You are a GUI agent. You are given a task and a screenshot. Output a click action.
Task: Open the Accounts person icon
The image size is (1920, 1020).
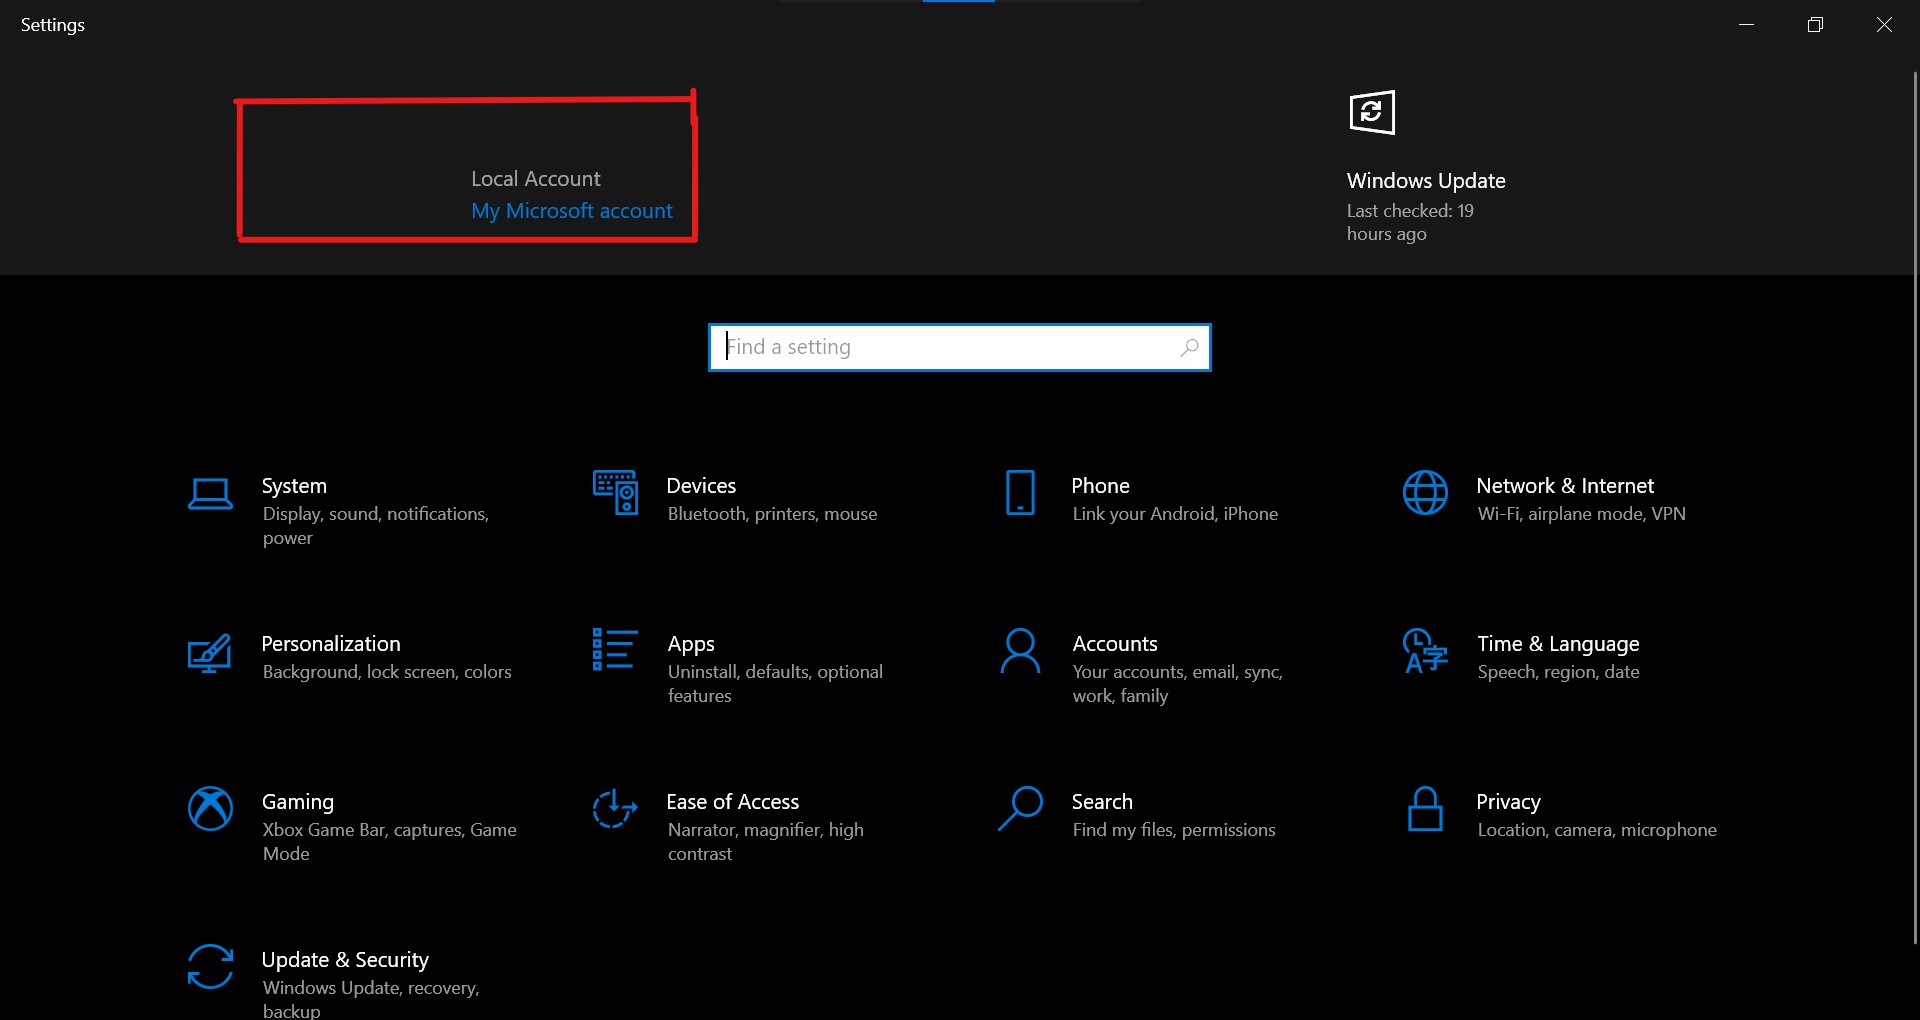tap(1020, 651)
